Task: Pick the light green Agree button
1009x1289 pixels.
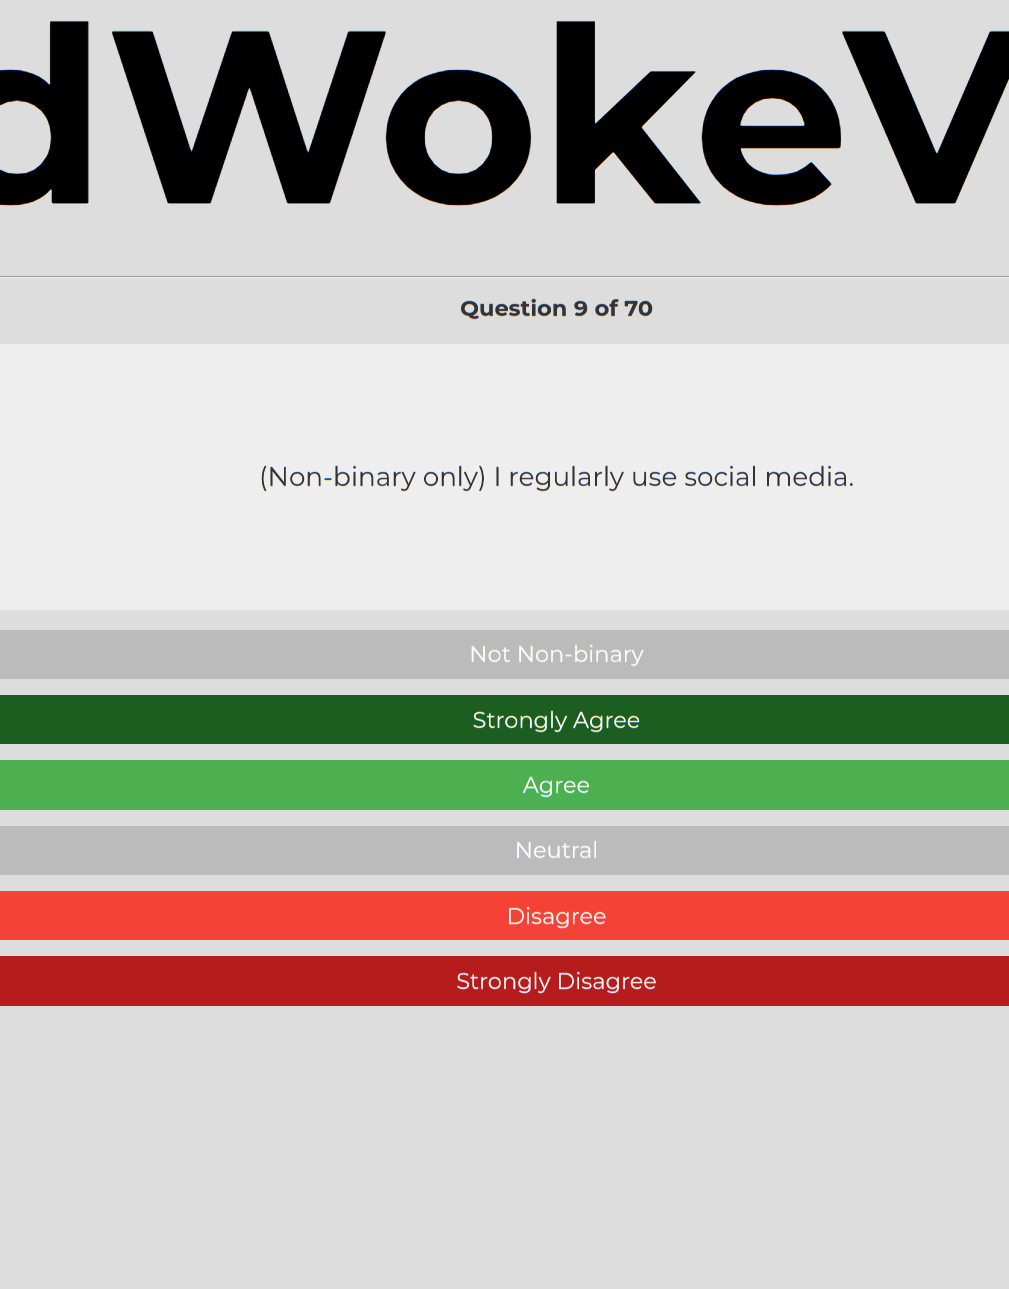Action: click(504, 785)
